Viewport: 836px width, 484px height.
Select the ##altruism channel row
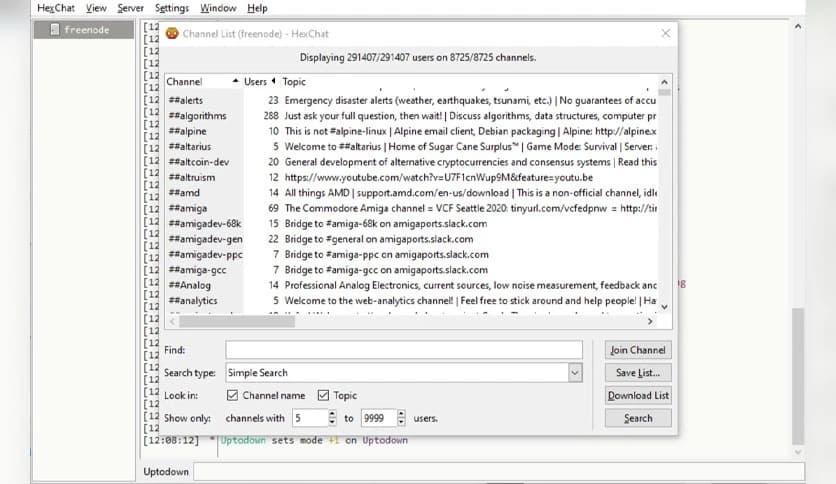point(412,178)
